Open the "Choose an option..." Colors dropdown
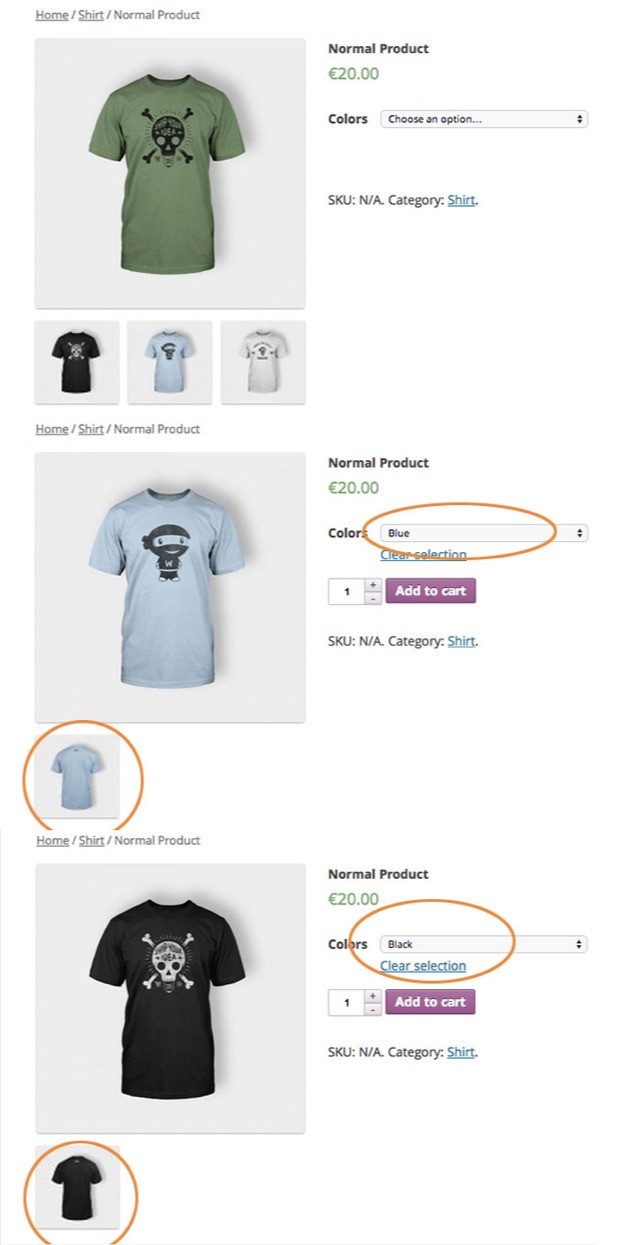 [484, 119]
